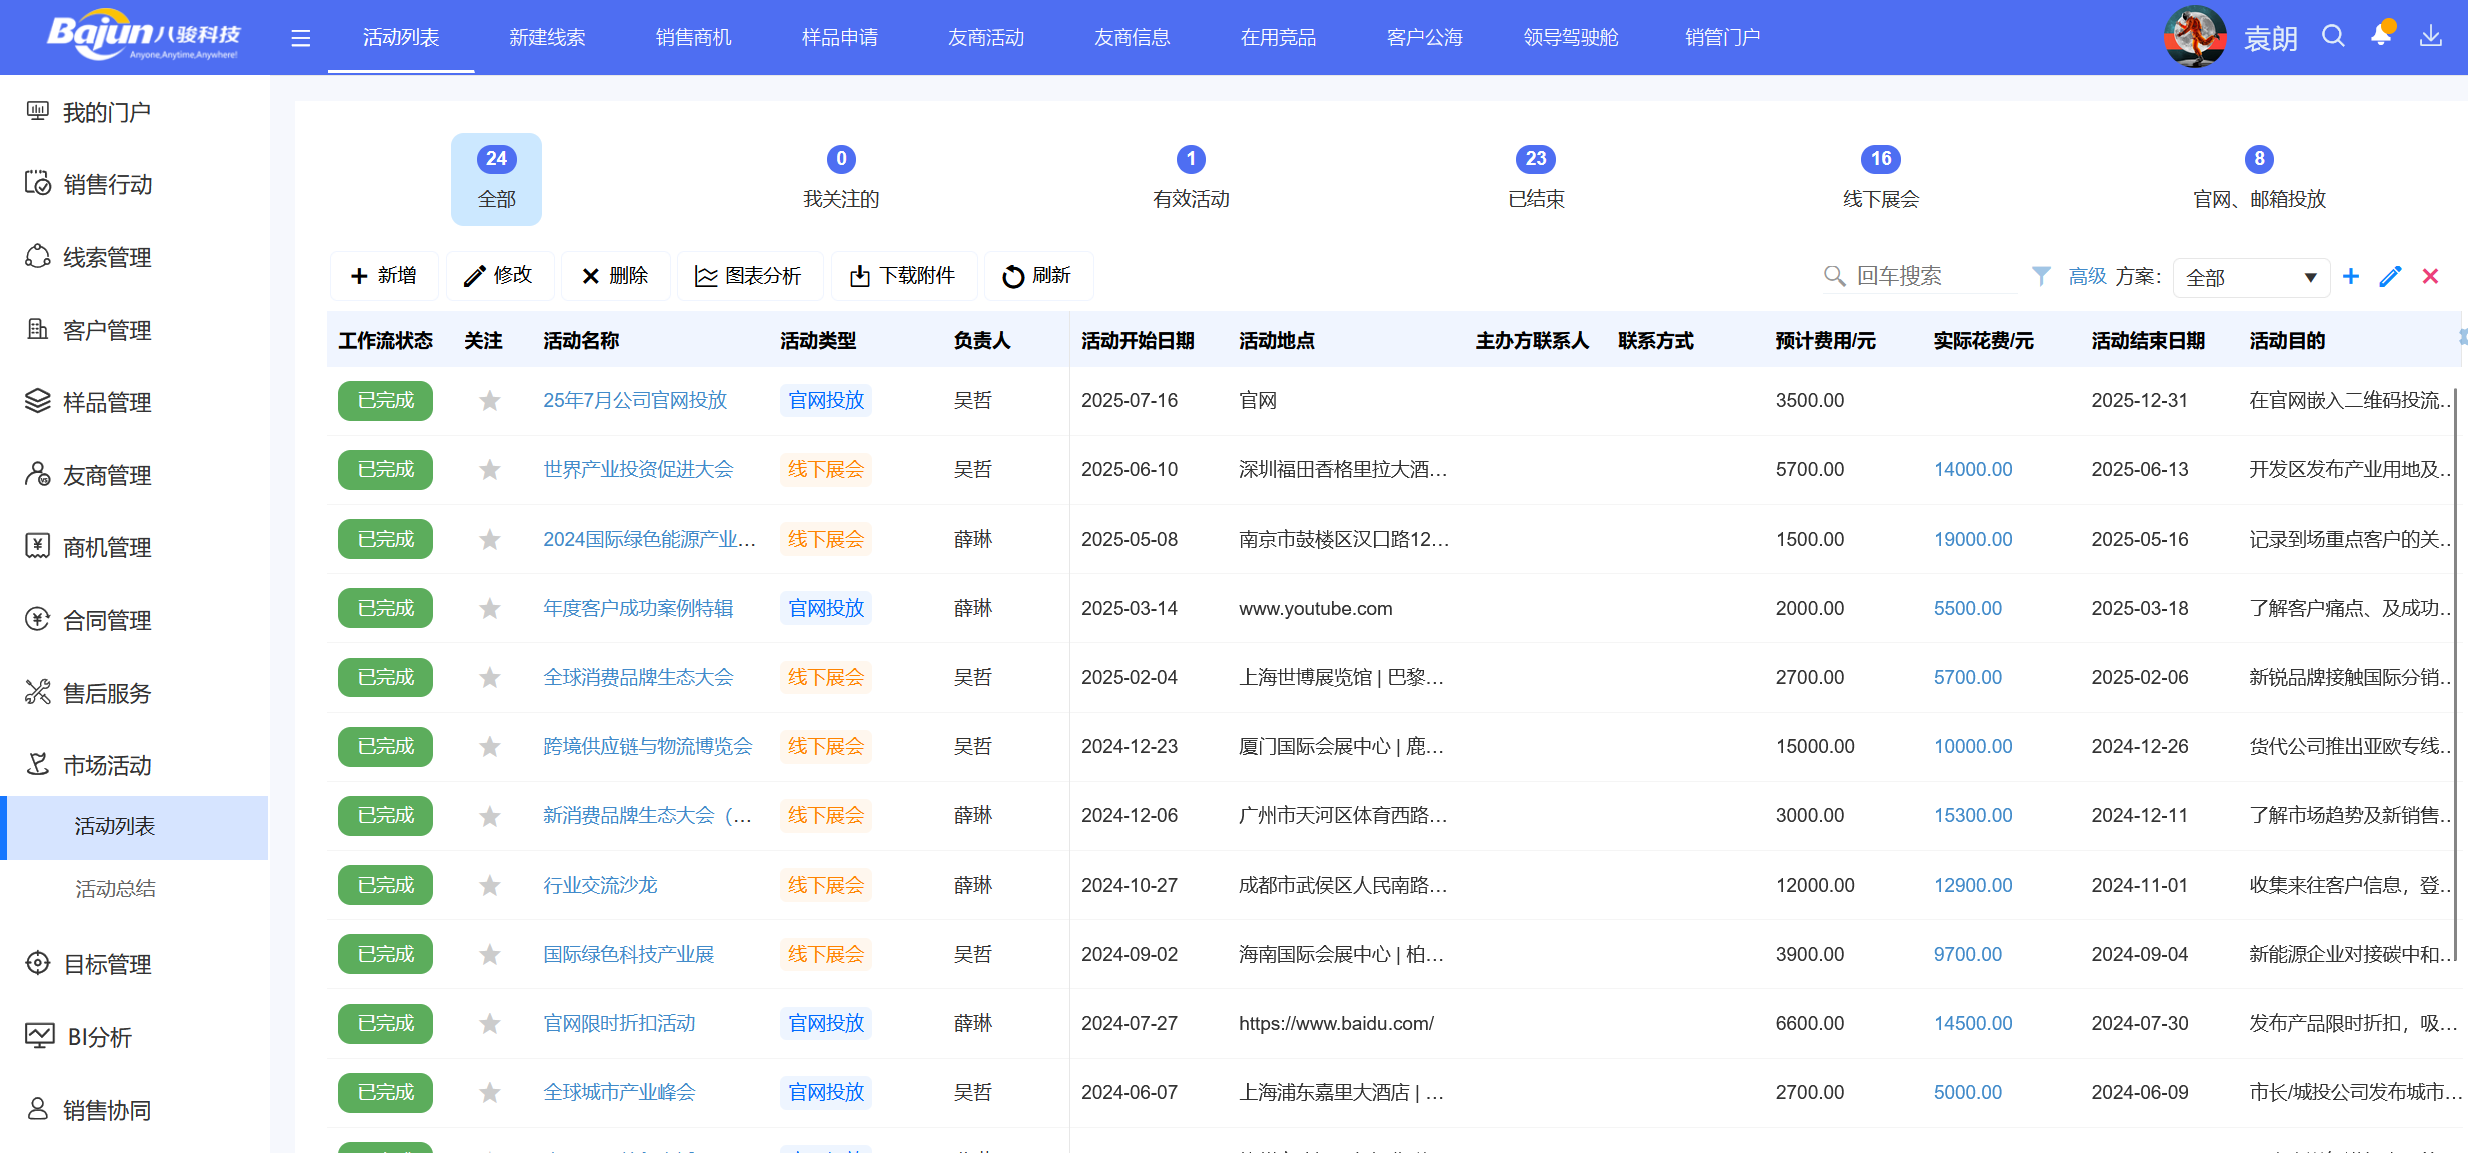Open the advanced filter funnel icon
The image size is (2468, 1153).
point(2041,276)
